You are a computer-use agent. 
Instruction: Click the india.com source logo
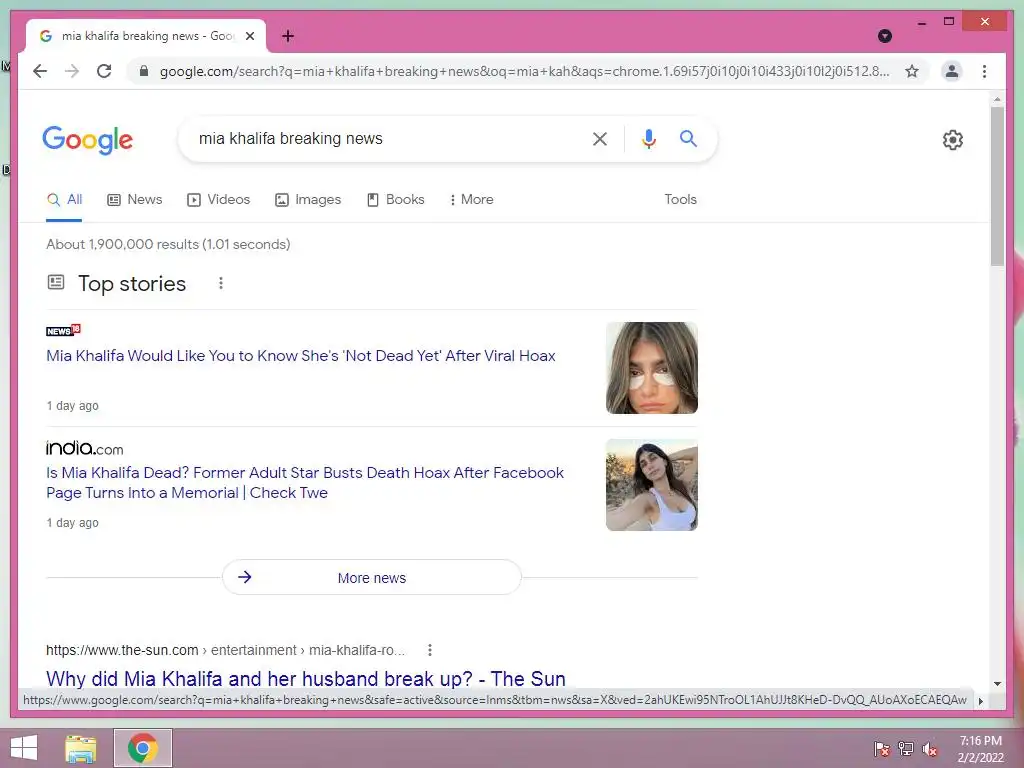click(84, 448)
